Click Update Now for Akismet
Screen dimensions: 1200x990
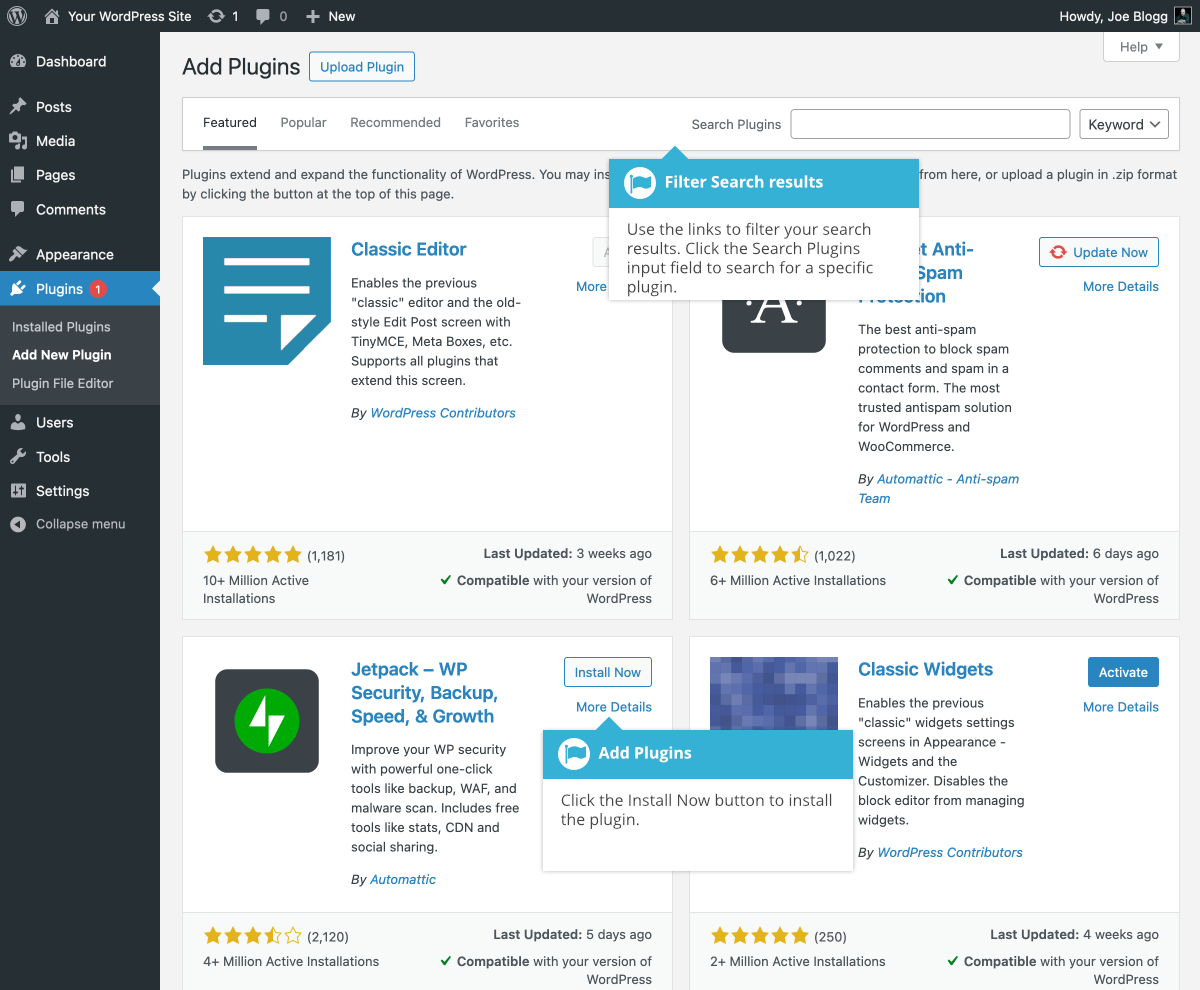tap(1099, 252)
